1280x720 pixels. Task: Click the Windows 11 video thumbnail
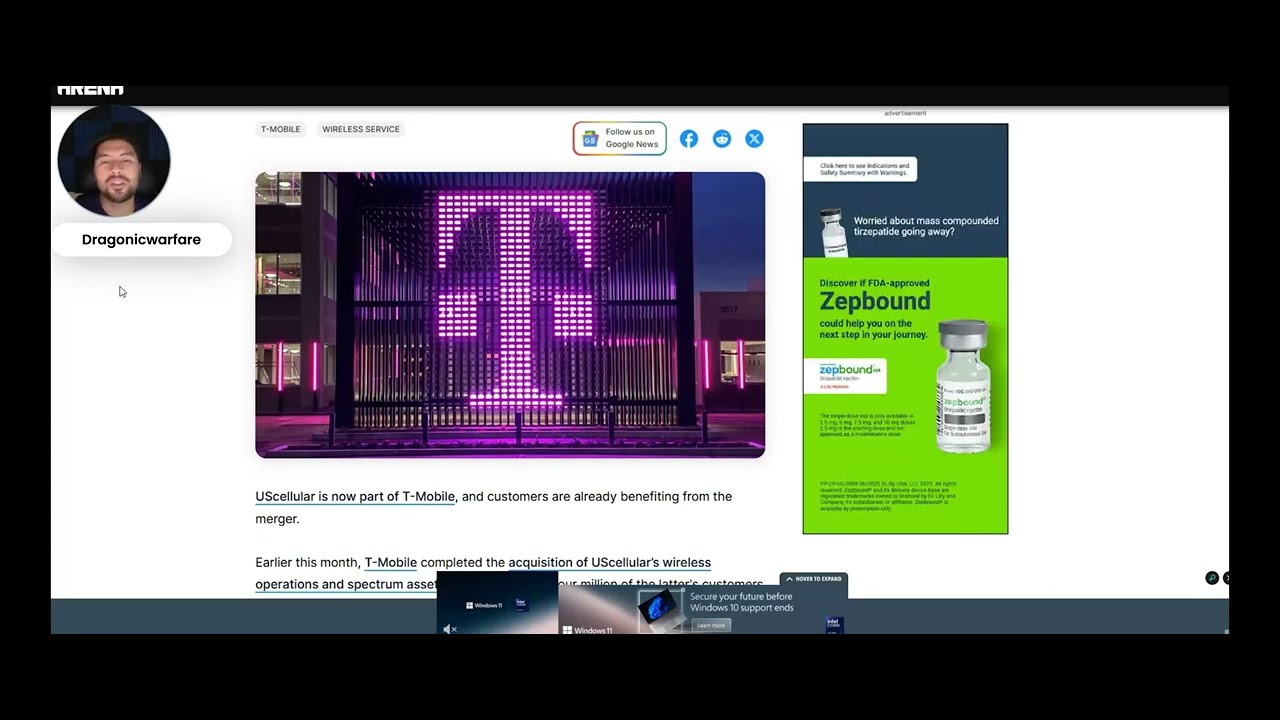coord(497,602)
